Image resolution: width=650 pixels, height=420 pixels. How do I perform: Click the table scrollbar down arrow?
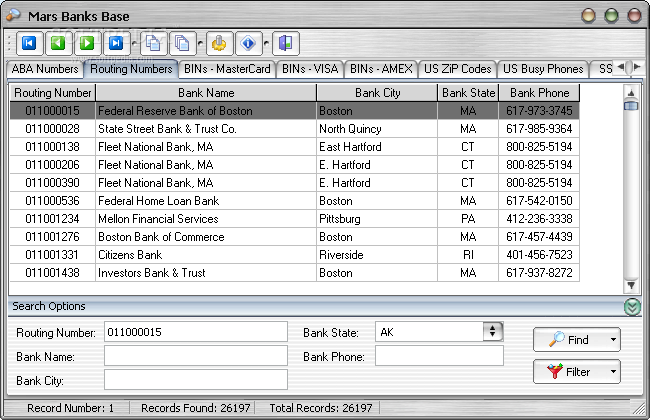tap(631, 285)
